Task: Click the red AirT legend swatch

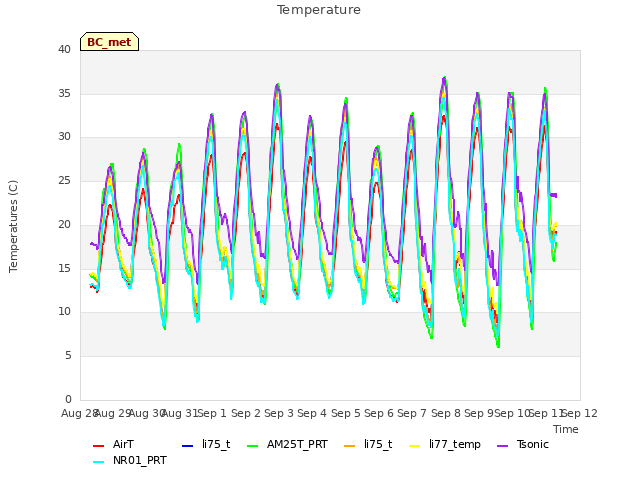Action: click(98, 445)
